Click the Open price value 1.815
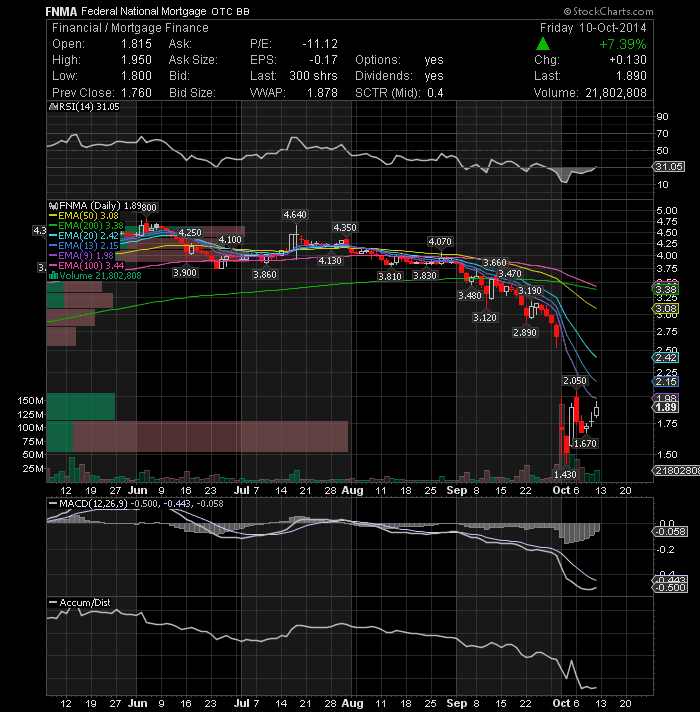 [136, 44]
